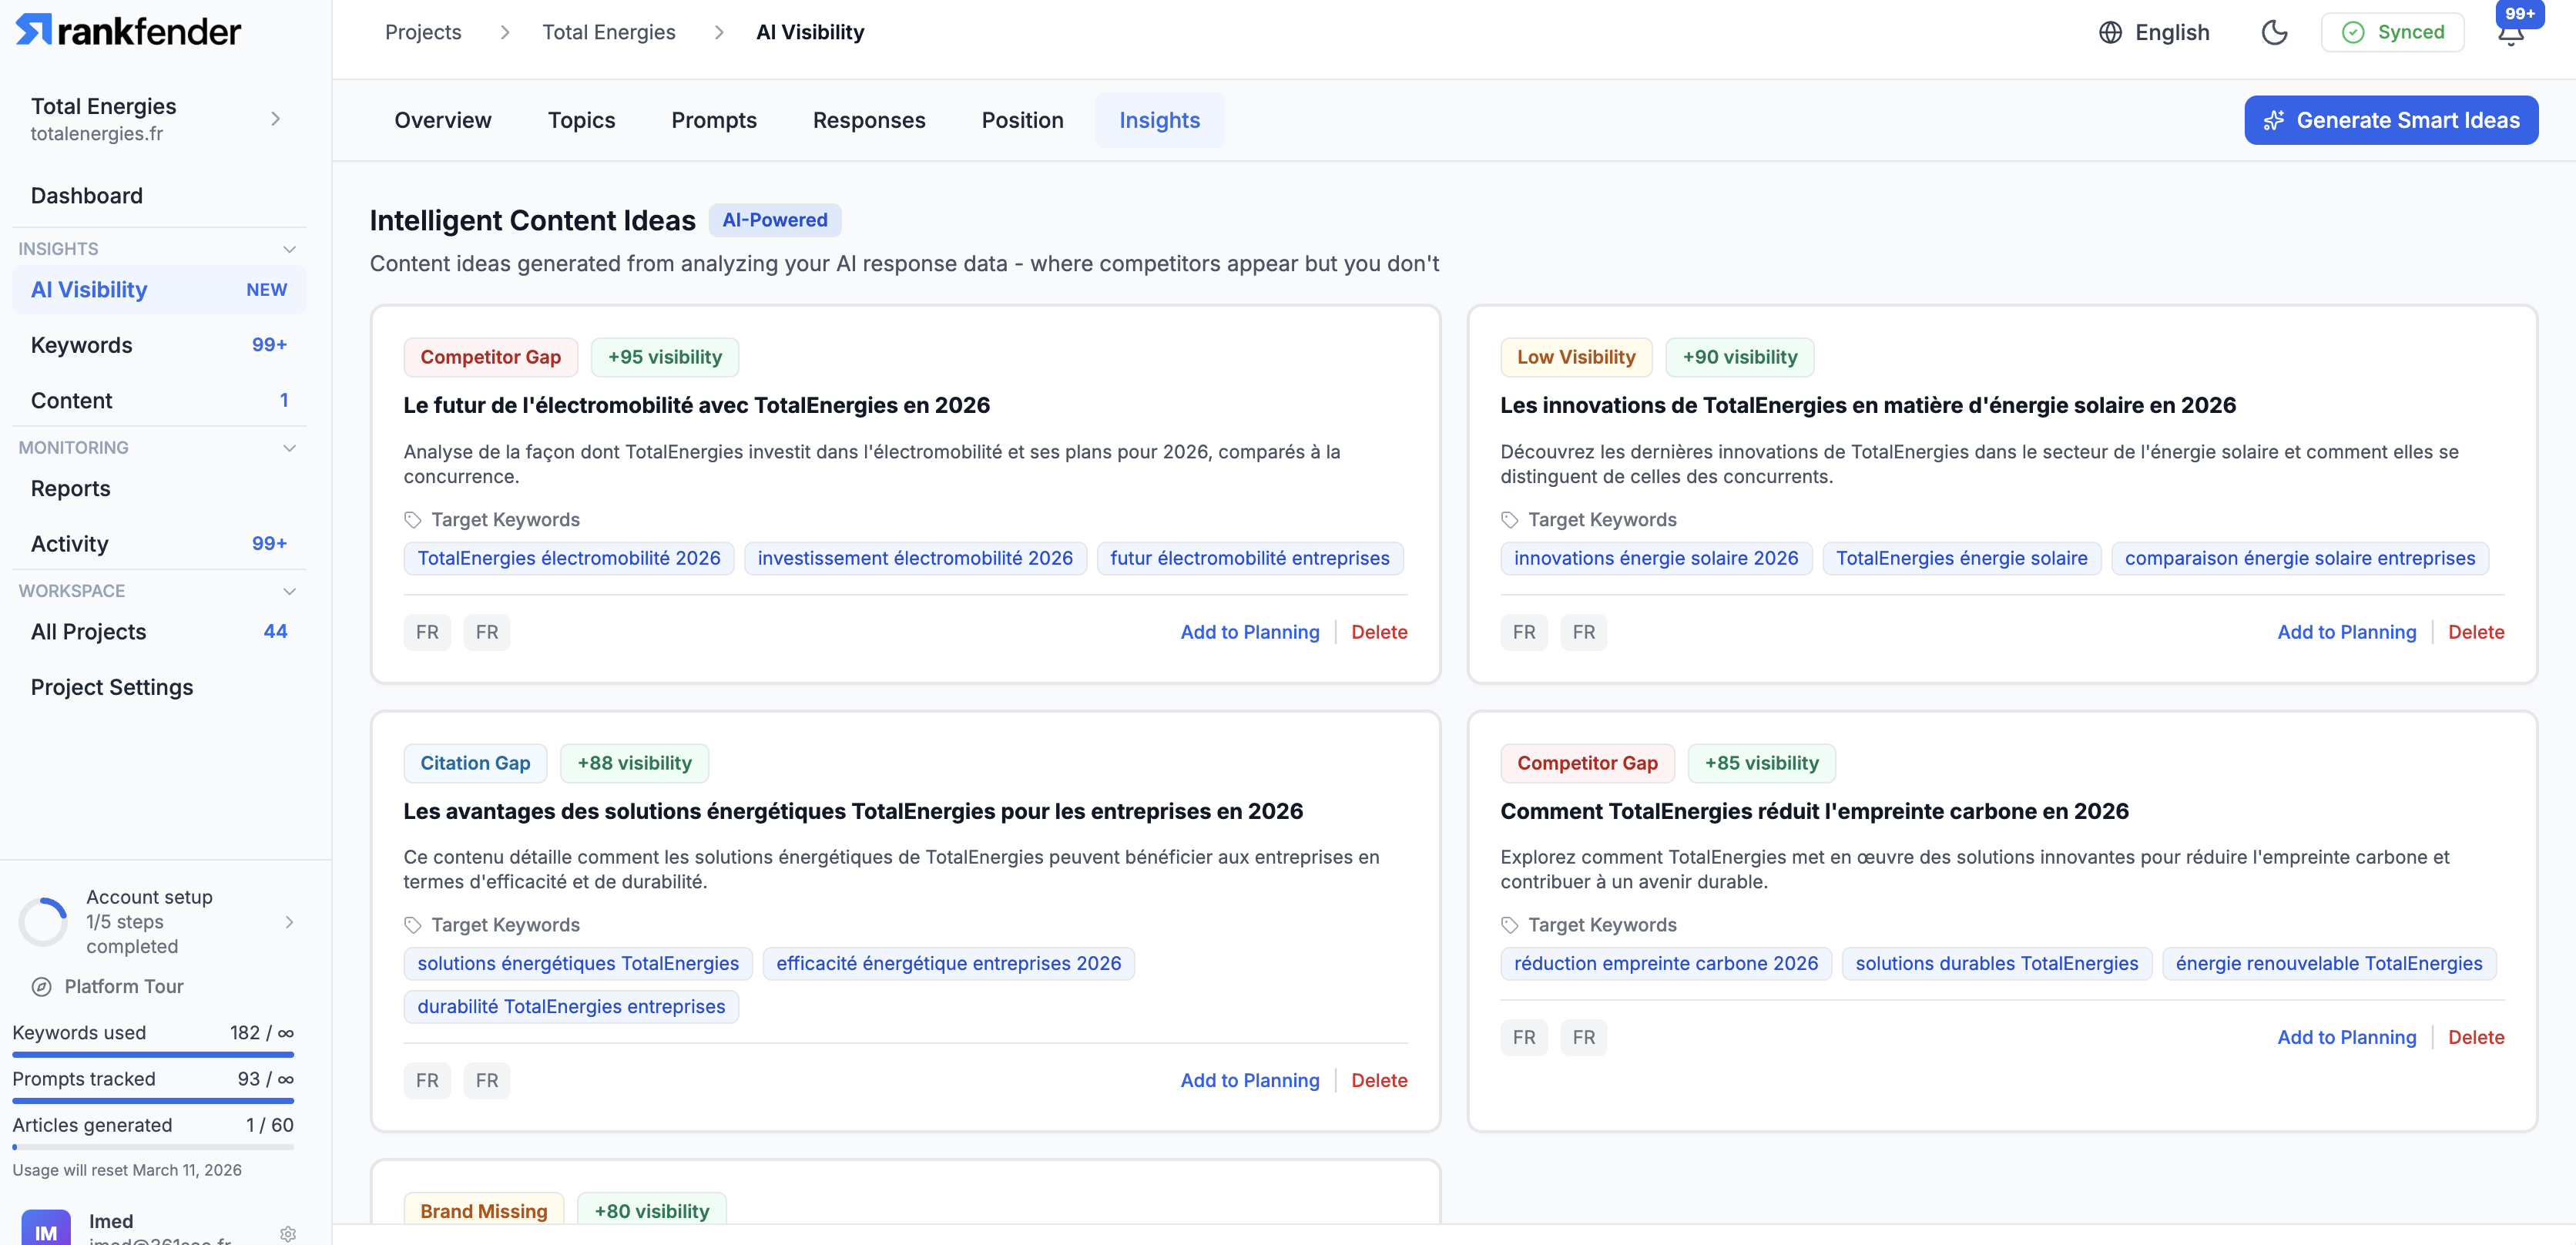Image resolution: width=2576 pixels, height=1245 pixels.
Task: Click the rankfender logo icon
Action: click(x=33, y=30)
